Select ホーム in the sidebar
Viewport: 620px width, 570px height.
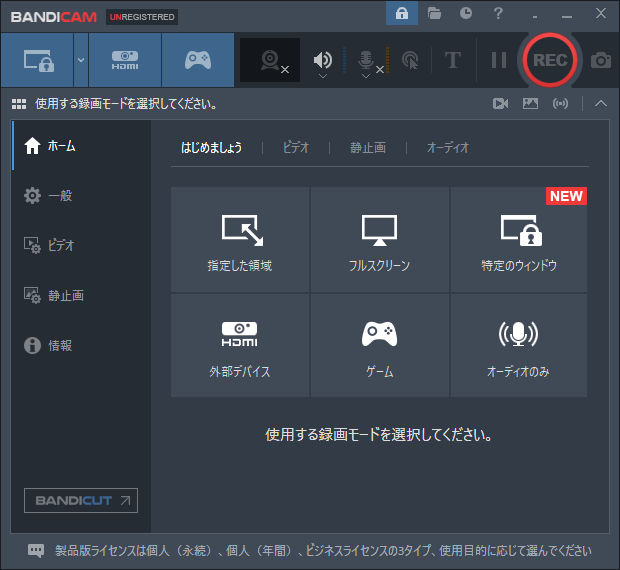point(81,146)
